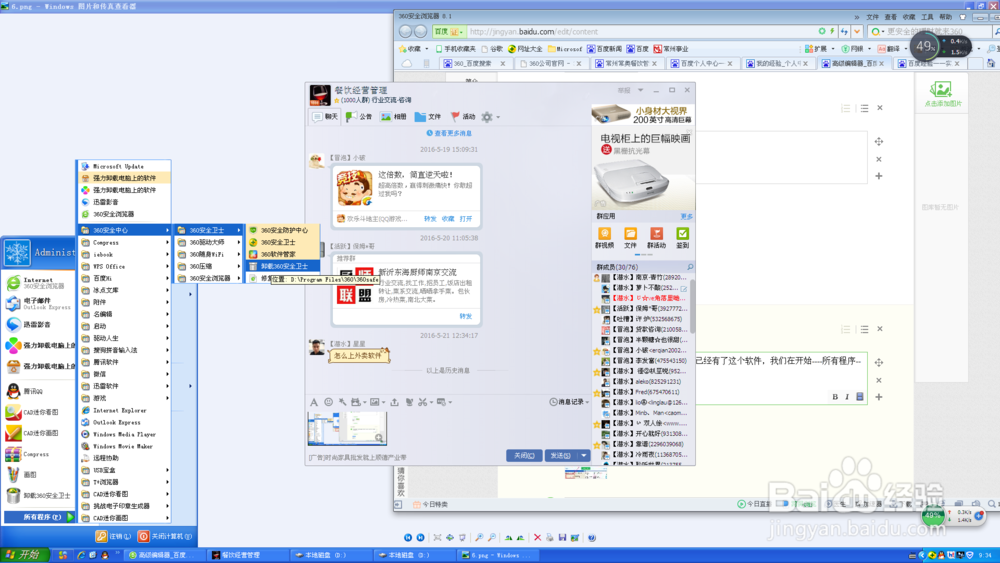This screenshot has height=563, width=1000.
Task: Click the 关闭计算机 shutdown button
Action: pyautogui.click(x=165, y=536)
